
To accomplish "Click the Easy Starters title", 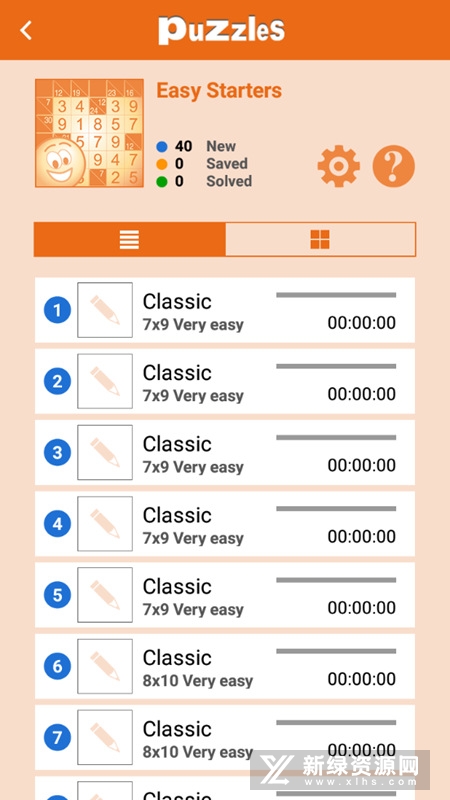I will coord(219,91).
